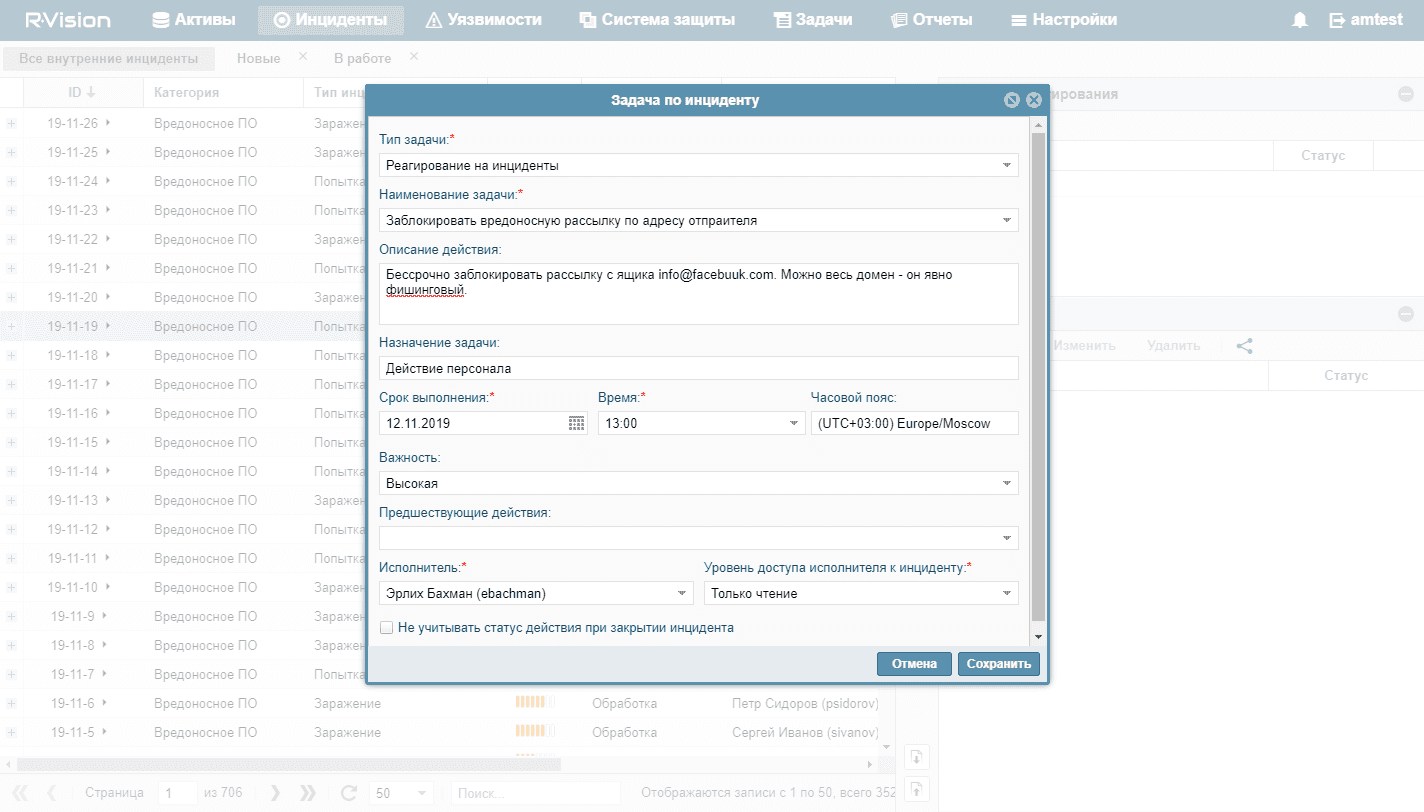Toggle 'Не учитывать статус действия' checkbox
Screen dimensions: 1424x812
click(x=387, y=628)
